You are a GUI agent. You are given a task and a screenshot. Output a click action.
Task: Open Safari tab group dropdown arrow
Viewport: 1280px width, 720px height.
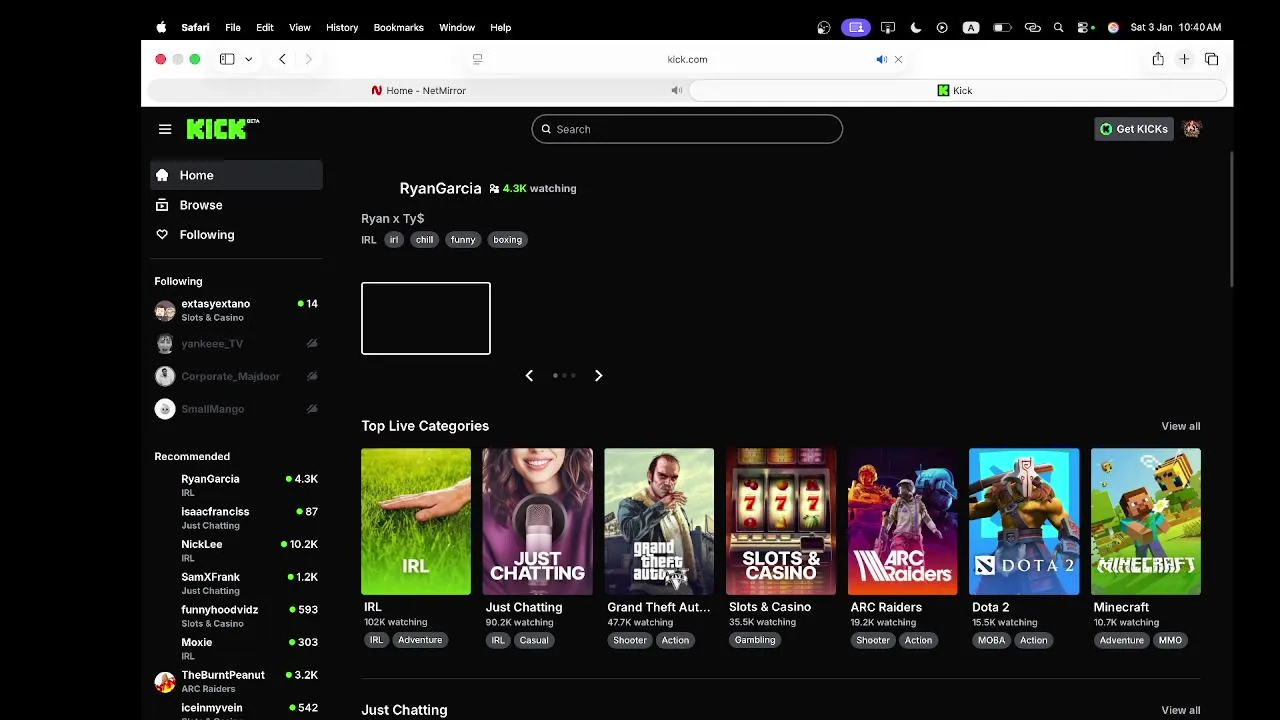click(248, 59)
